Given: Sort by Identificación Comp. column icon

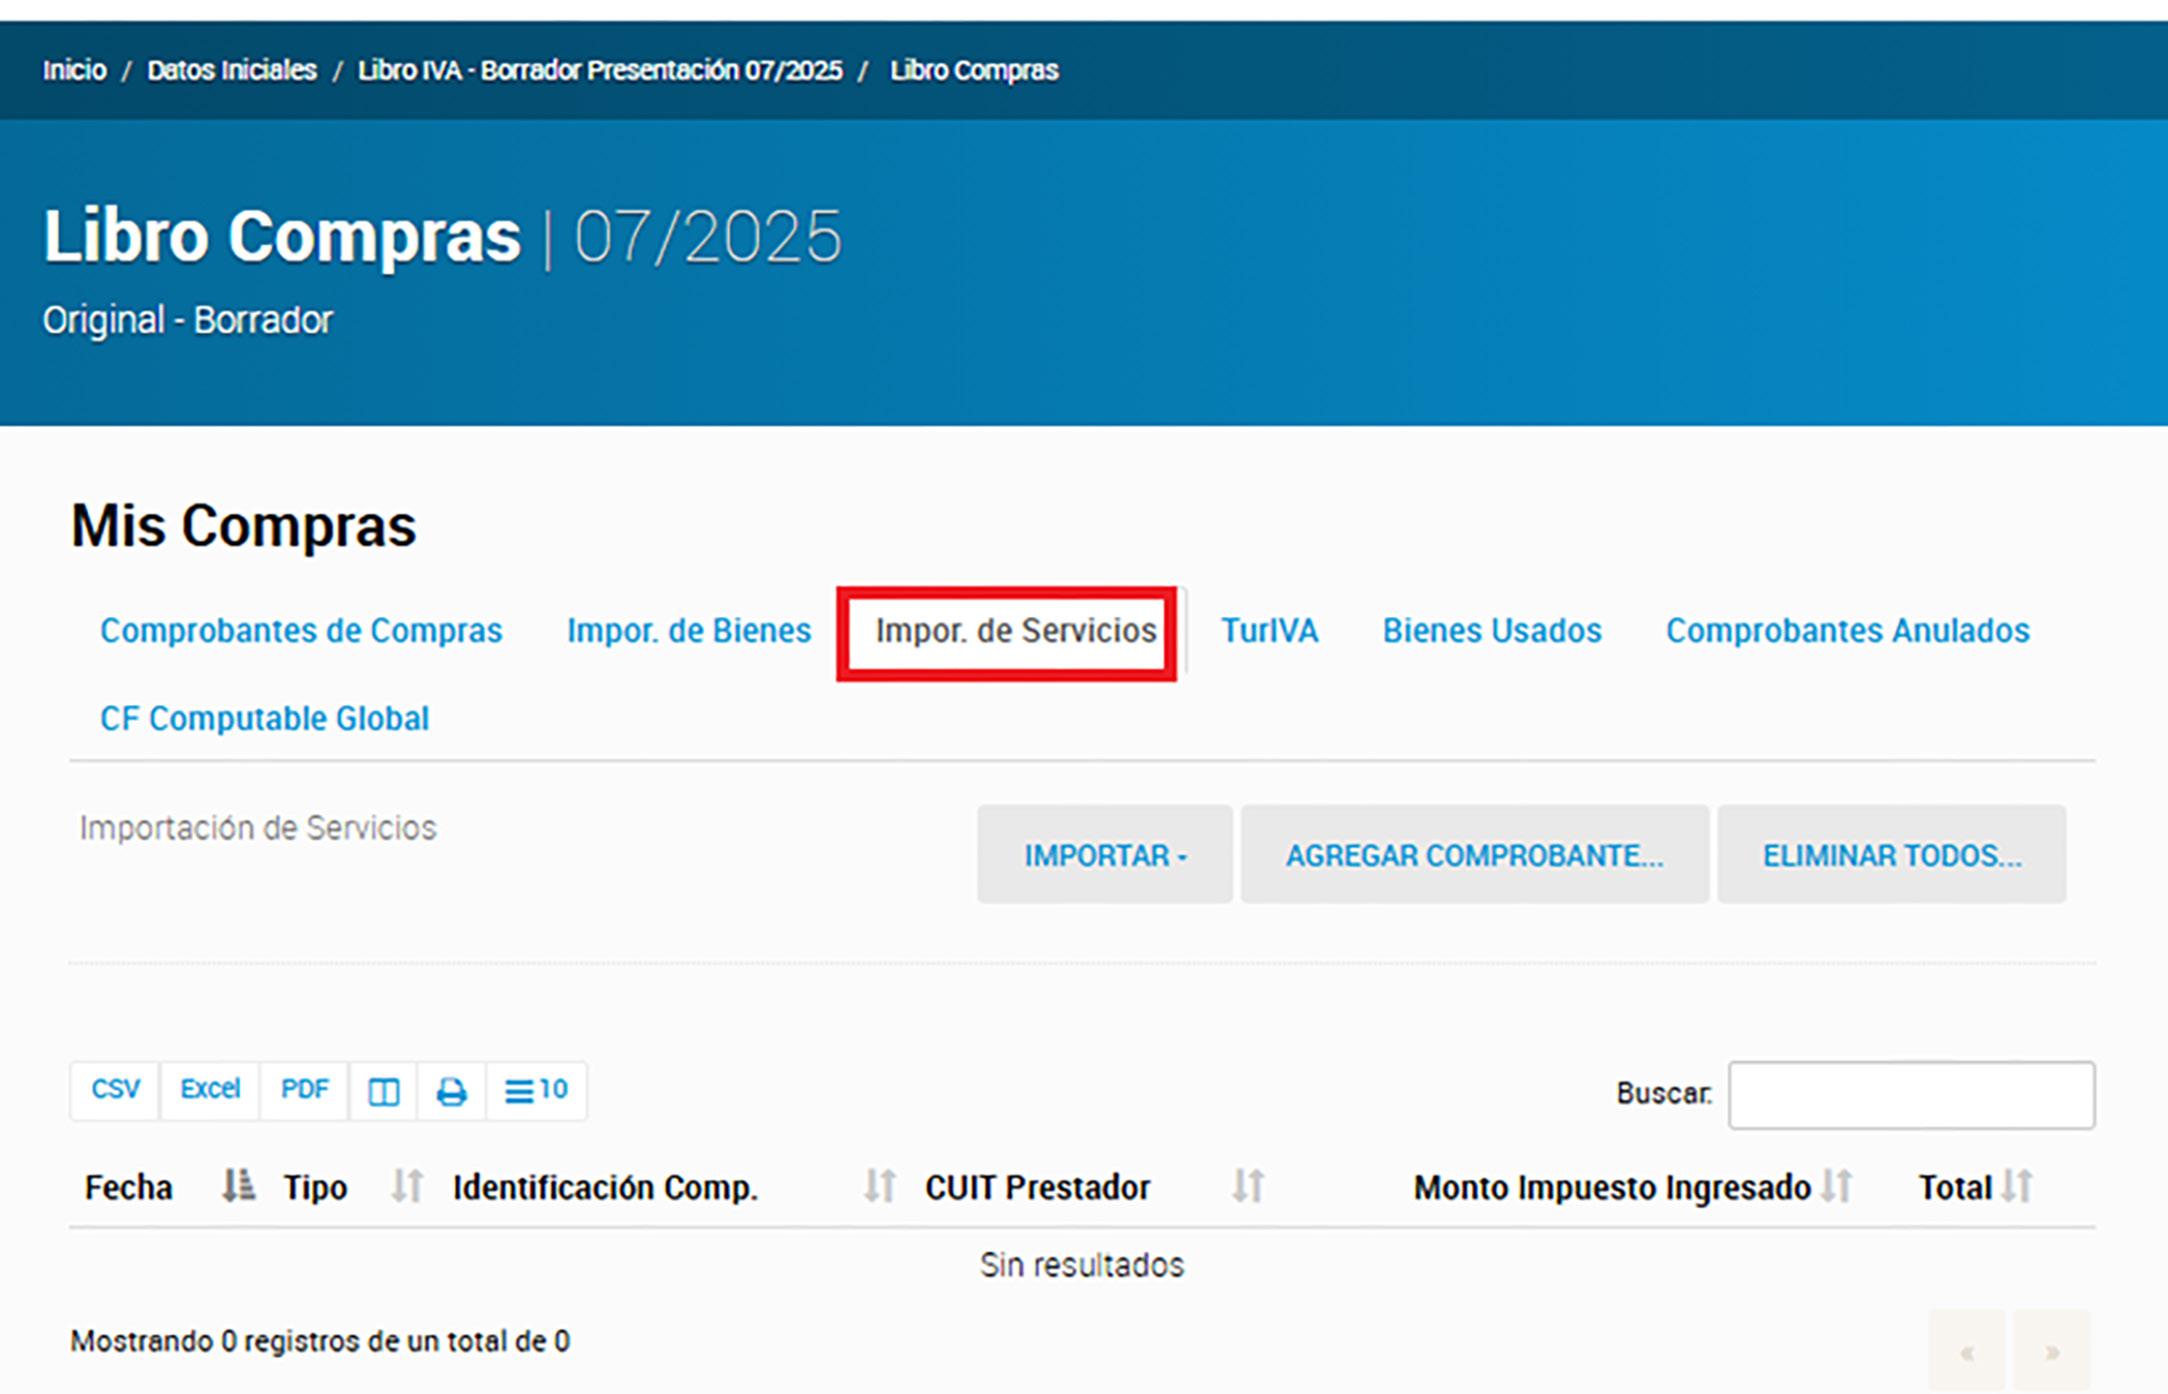Looking at the screenshot, I should tap(879, 1186).
